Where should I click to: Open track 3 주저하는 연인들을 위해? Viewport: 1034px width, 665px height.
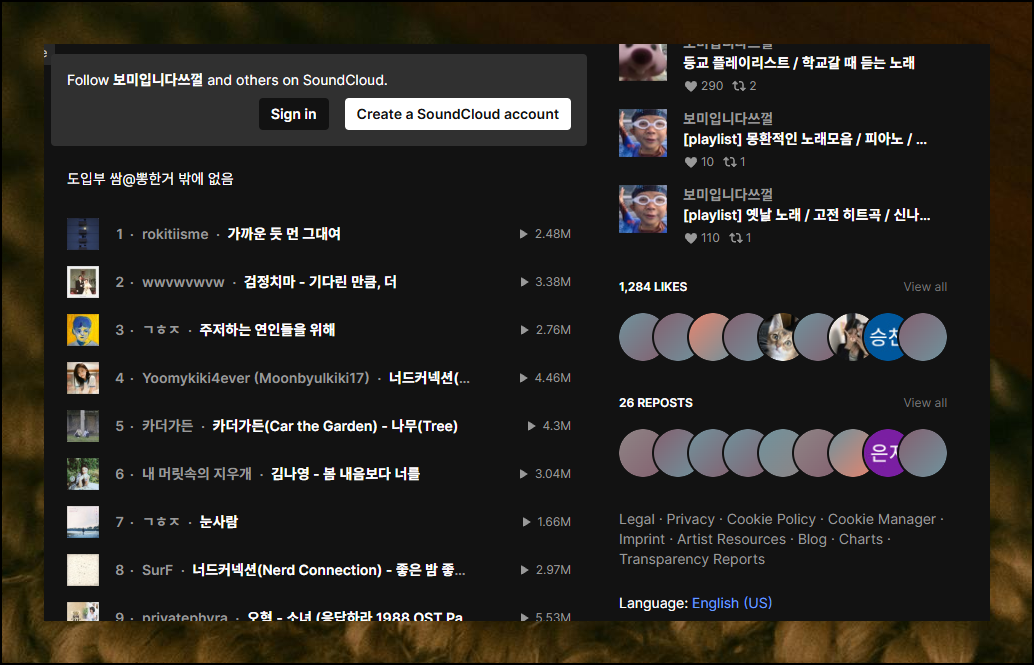click(267, 329)
